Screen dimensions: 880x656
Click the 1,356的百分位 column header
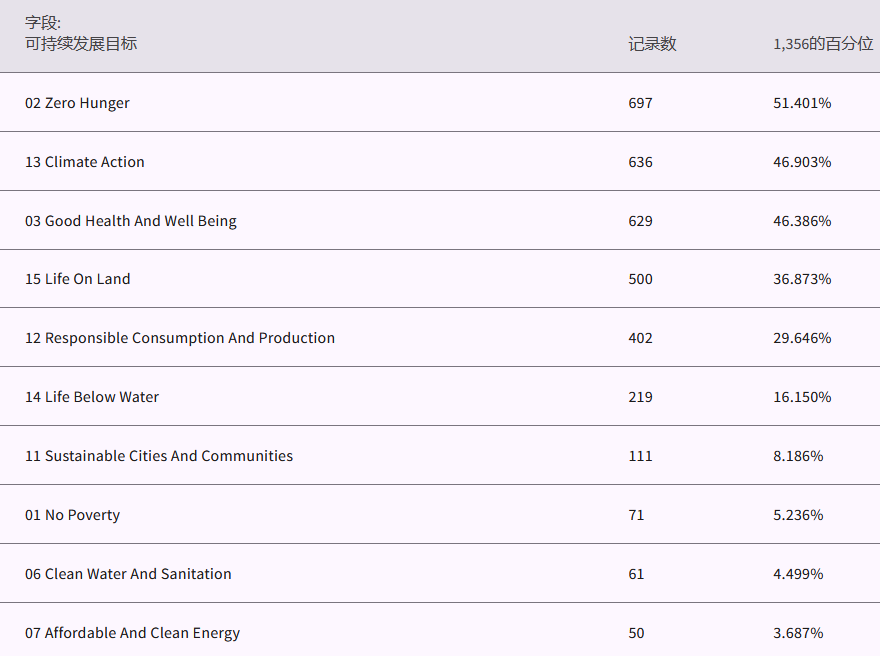click(x=822, y=44)
